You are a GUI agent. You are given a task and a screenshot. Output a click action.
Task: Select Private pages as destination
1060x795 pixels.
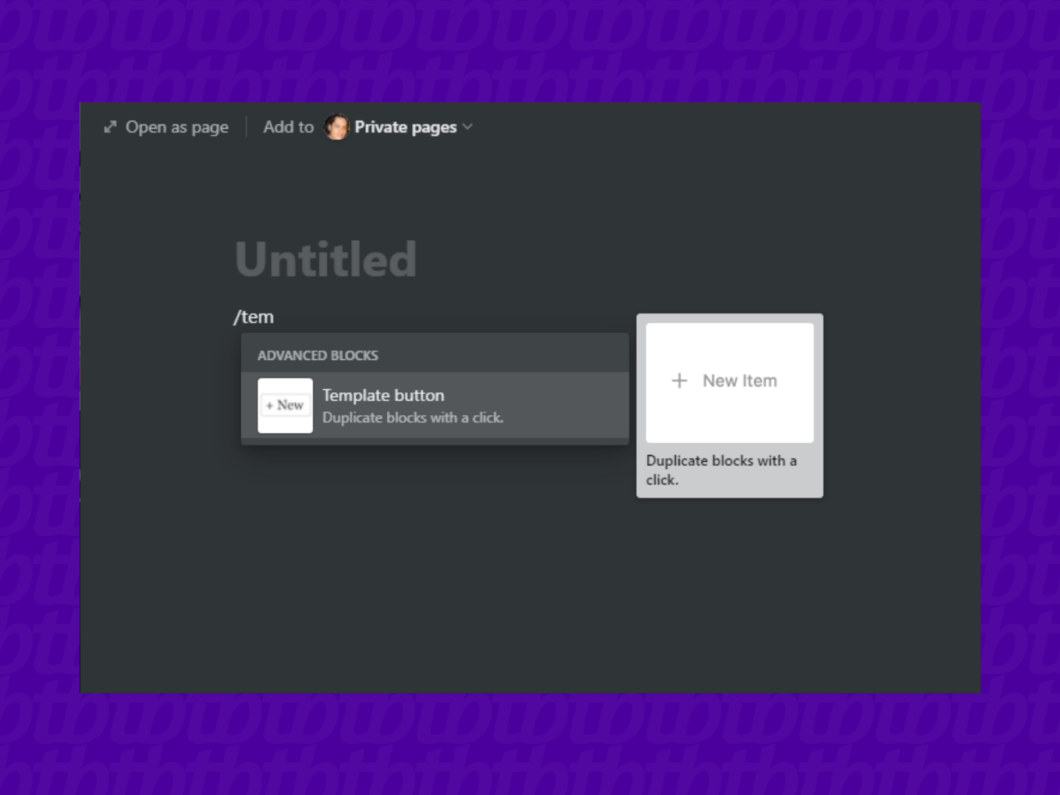point(406,127)
